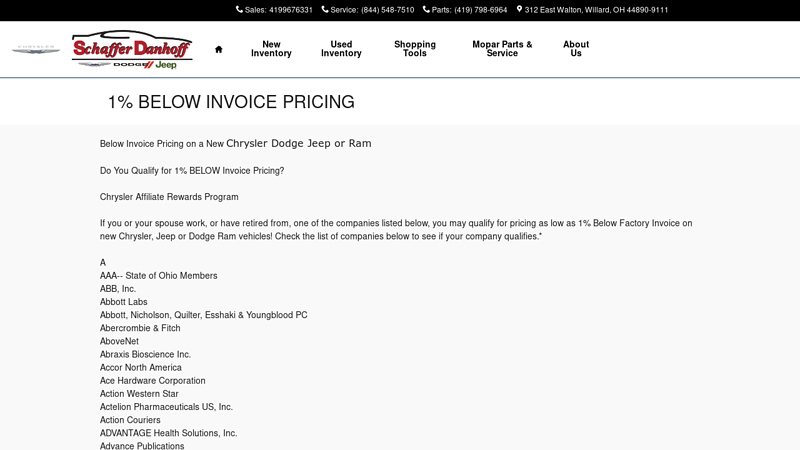Click 'Do You Qualify for 1% BELOW Invoice Pricing?'
The width and height of the screenshot is (800, 450).
(x=192, y=170)
